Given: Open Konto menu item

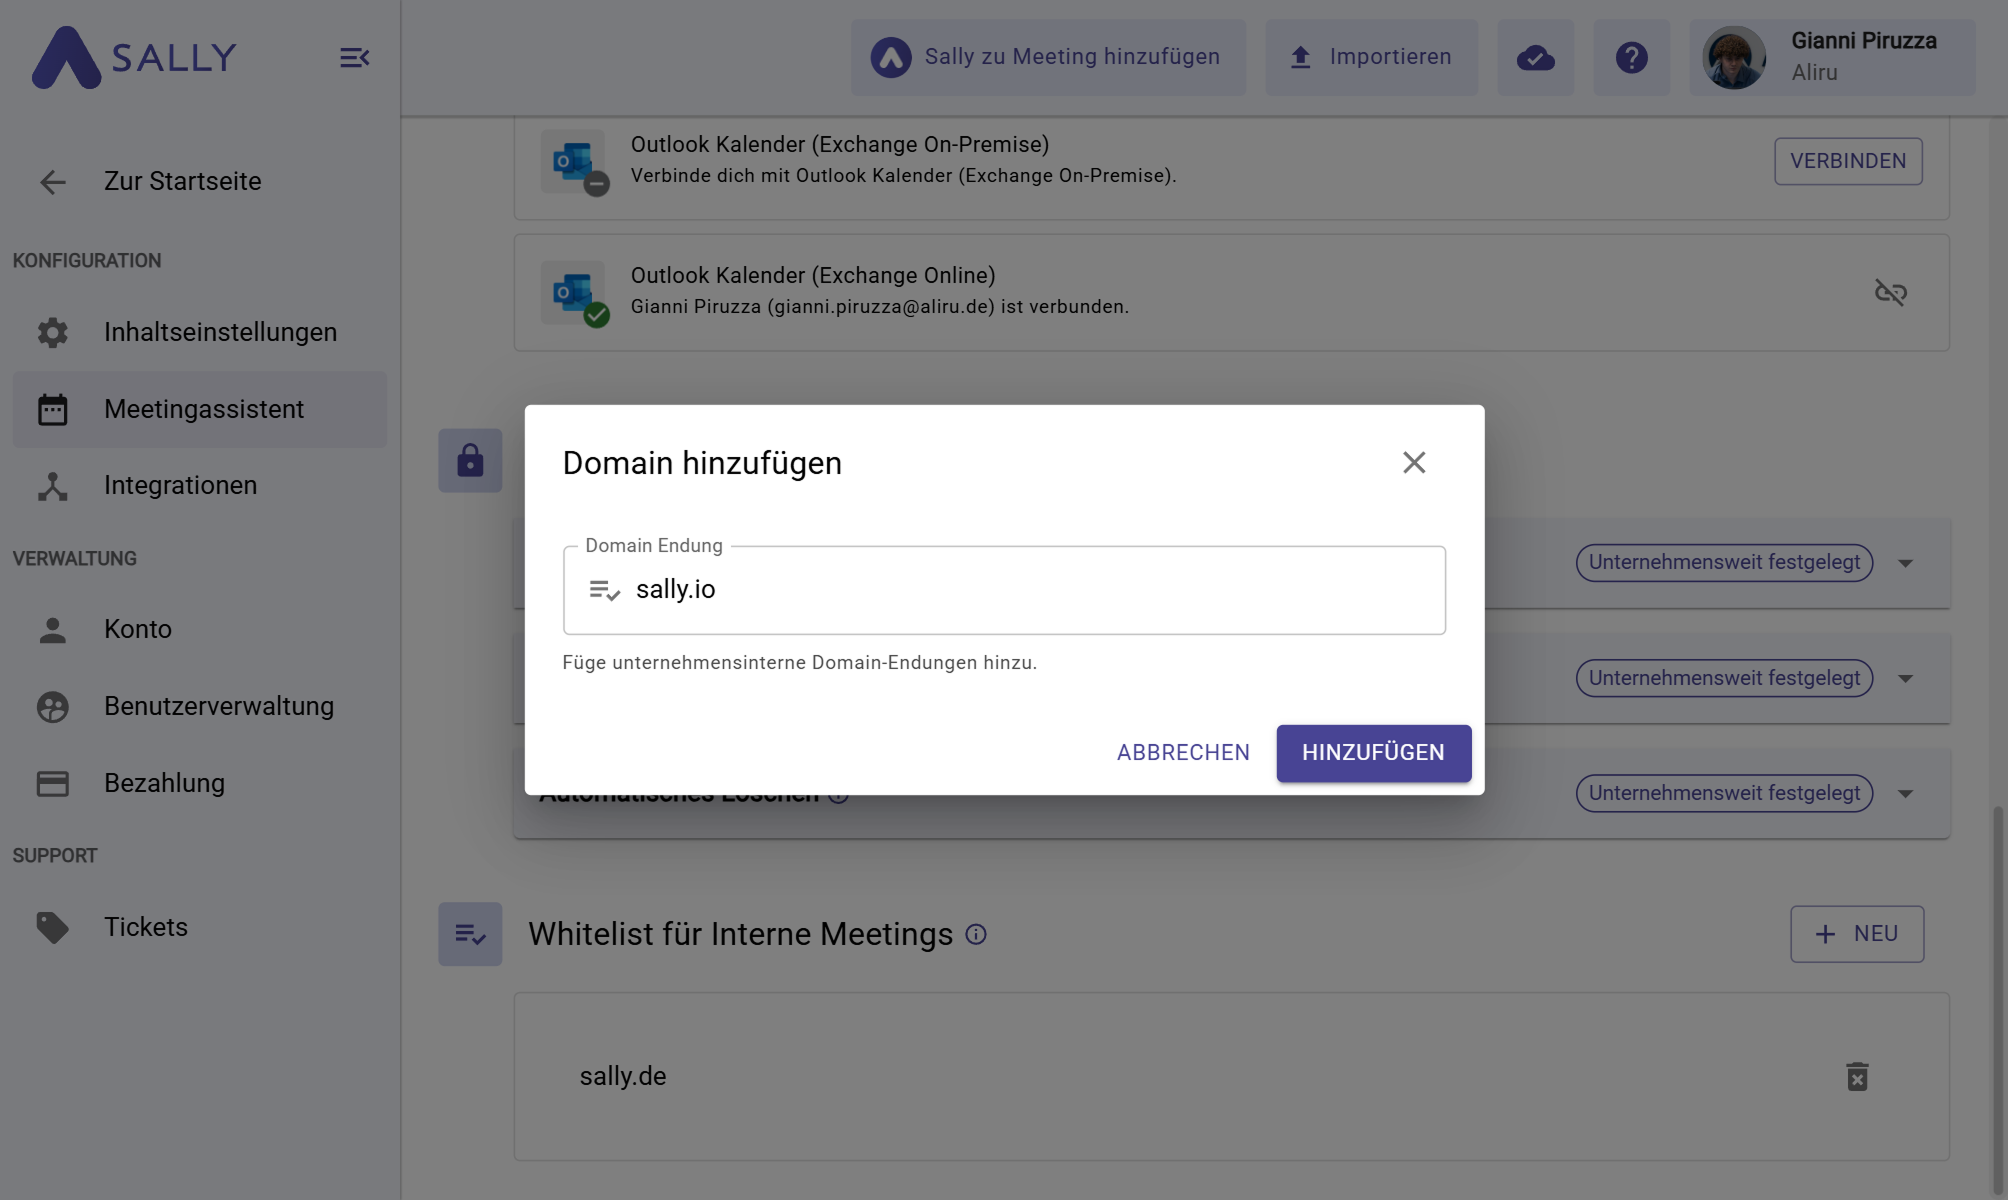Looking at the screenshot, I should click(199, 630).
